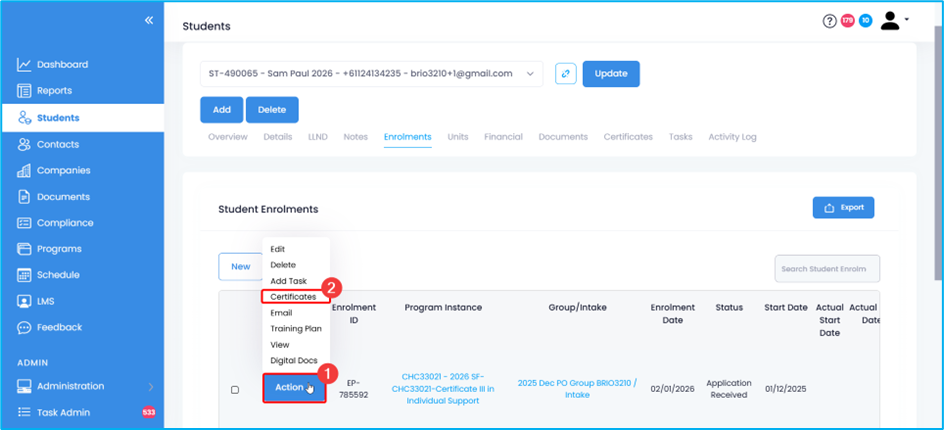944x430 pixels.
Task: Click the help question mark icon
Action: pyautogui.click(x=829, y=21)
